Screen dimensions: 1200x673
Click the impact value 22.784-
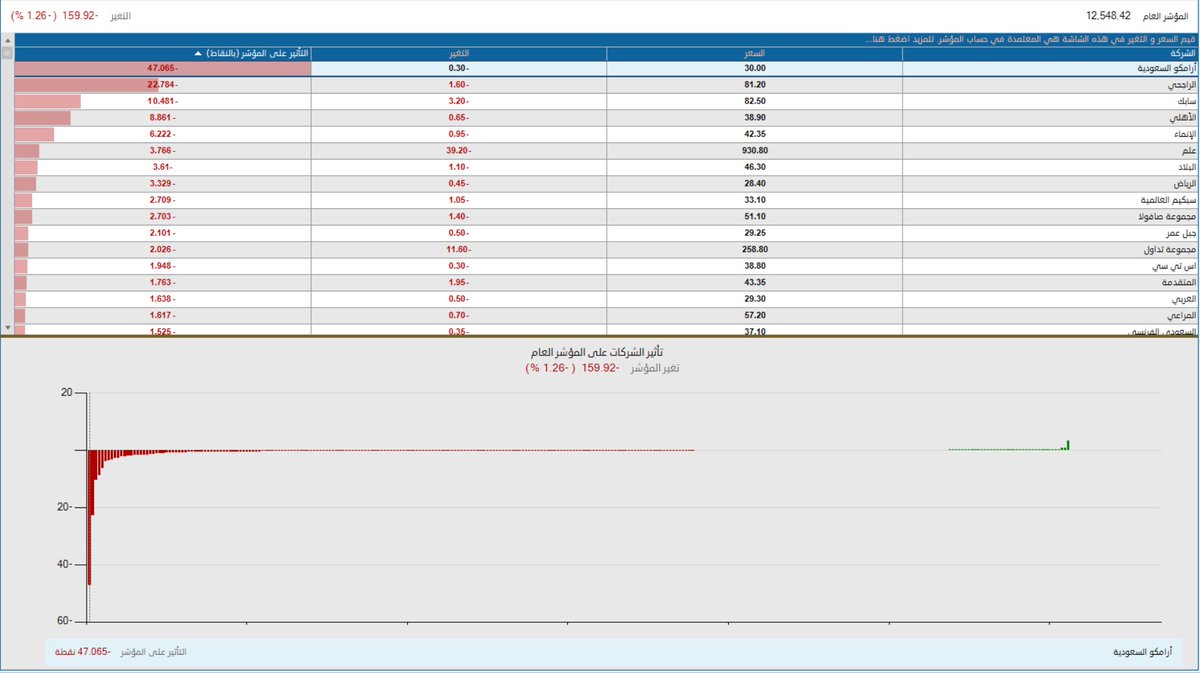[162, 85]
